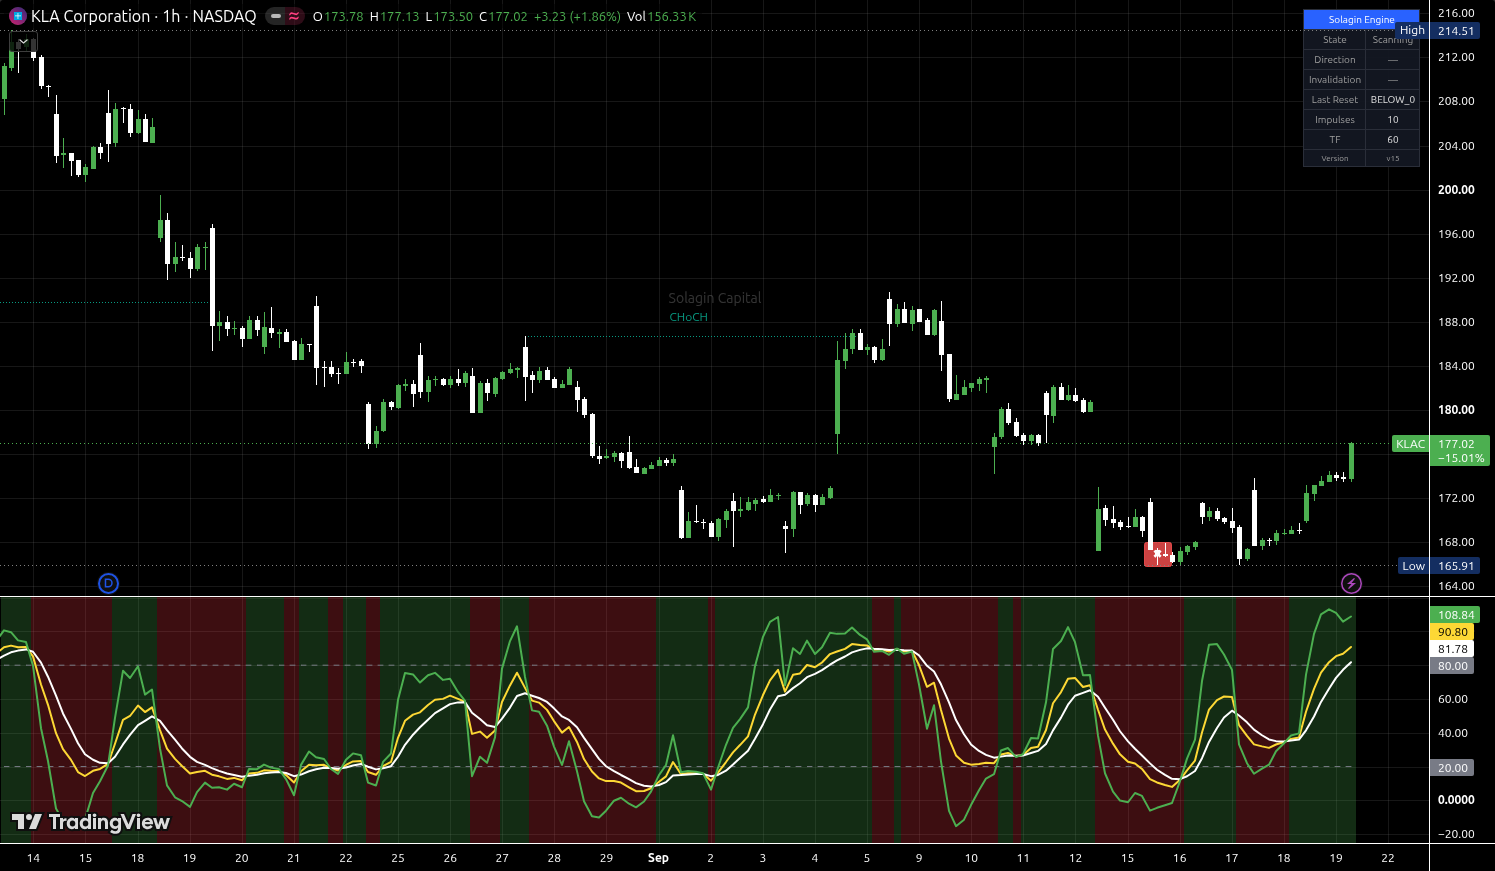Click date 14 on time axis

click(x=33, y=858)
